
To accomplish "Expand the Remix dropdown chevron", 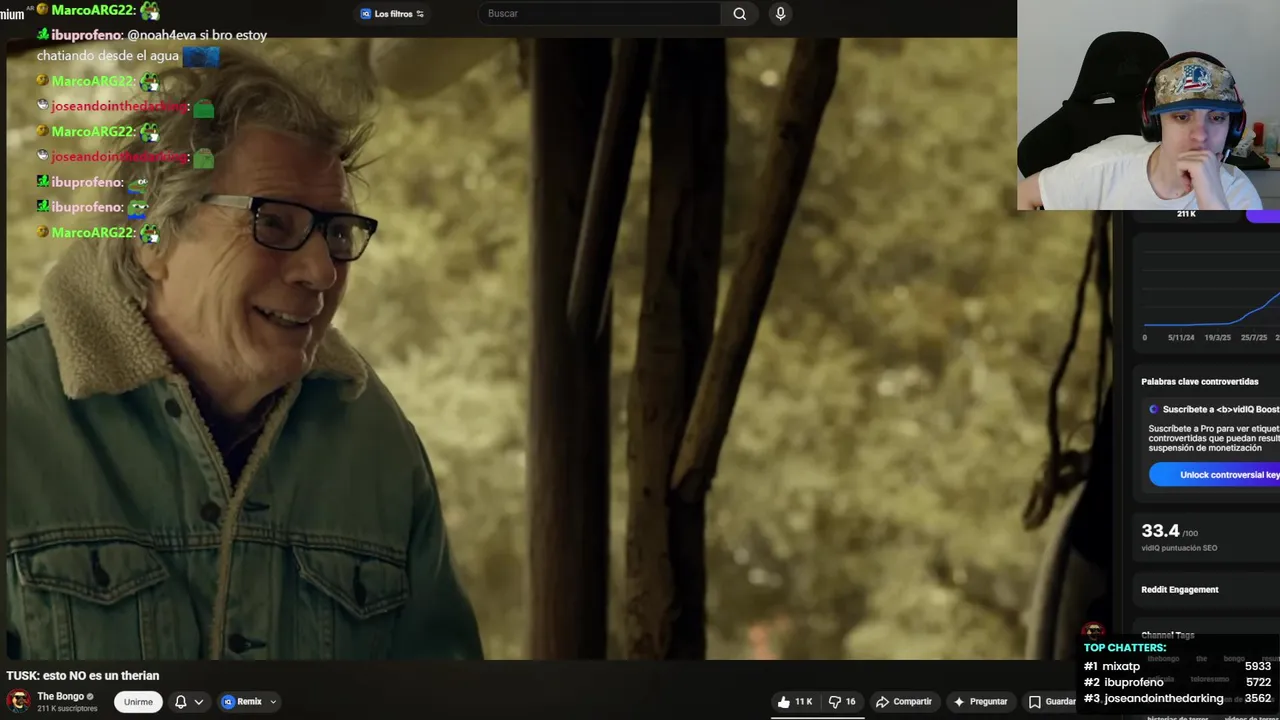I will (x=273, y=702).
